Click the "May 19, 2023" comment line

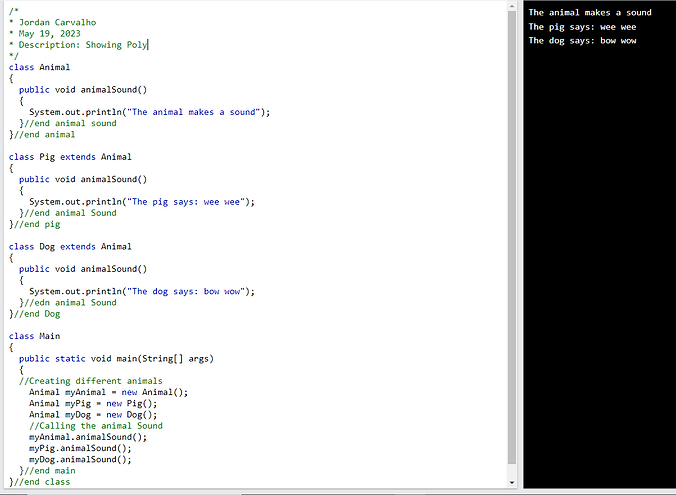tap(45, 34)
